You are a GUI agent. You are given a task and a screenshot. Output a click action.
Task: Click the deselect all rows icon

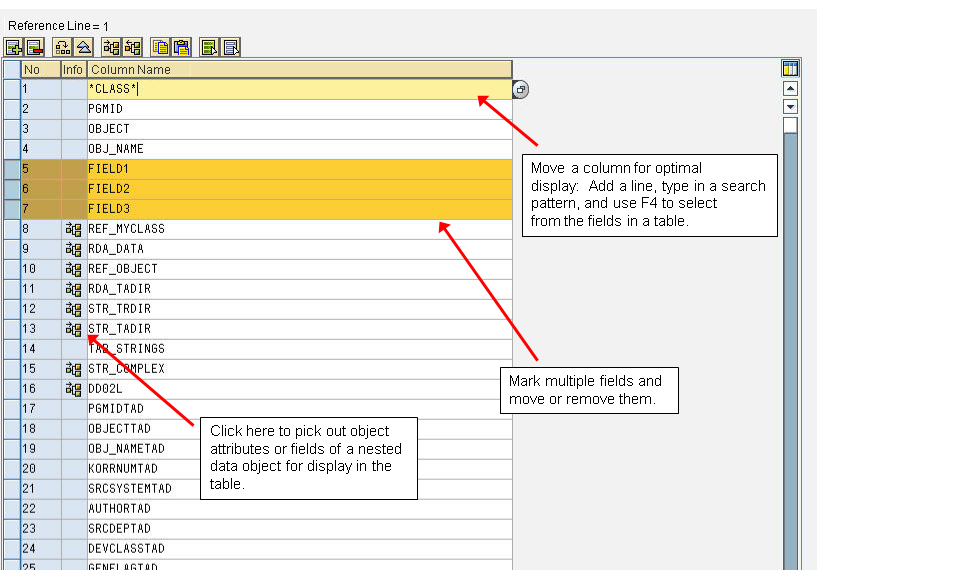[x=231, y=47]
